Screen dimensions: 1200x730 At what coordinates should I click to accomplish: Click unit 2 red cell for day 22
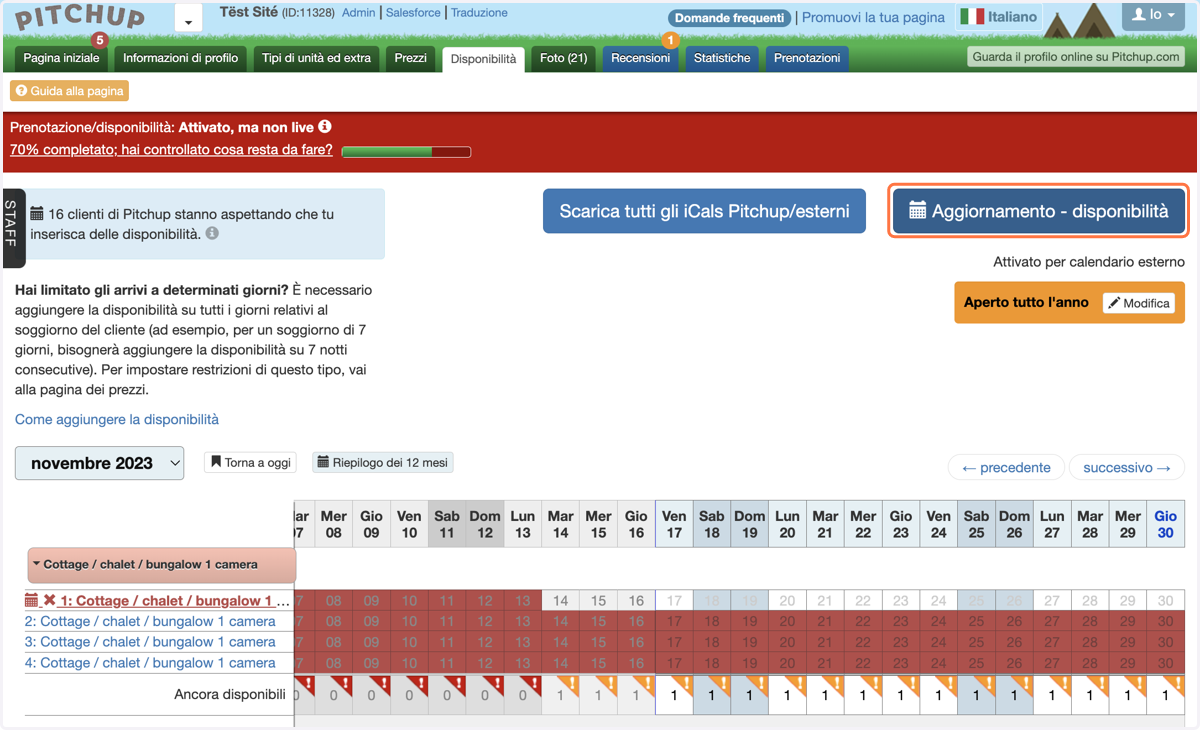(863, 622)
